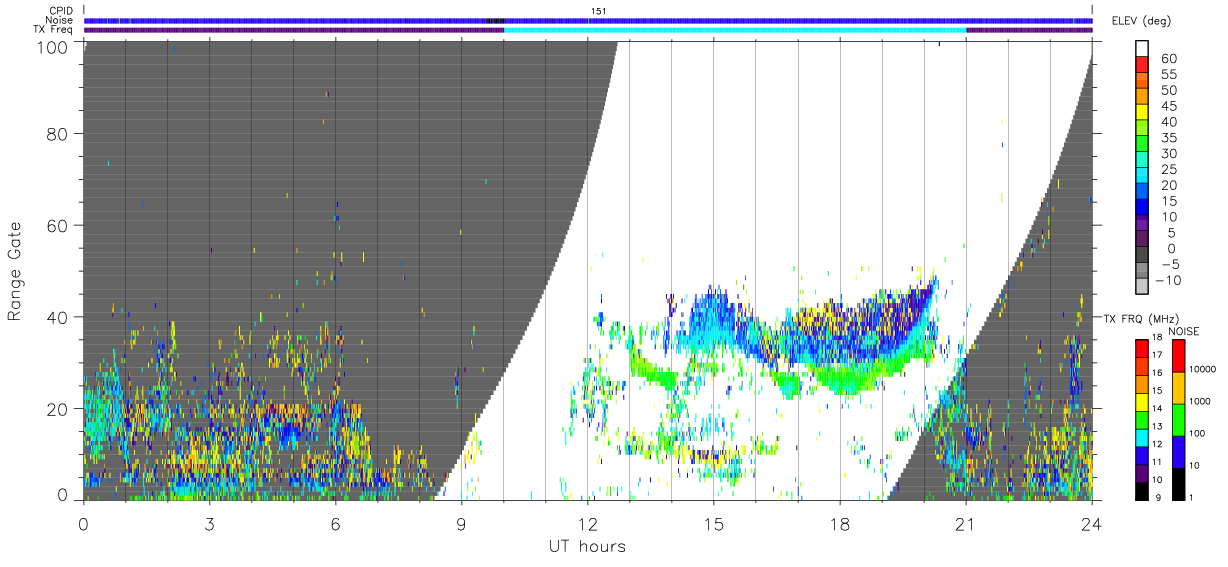This screenshot has height=567, width=1228.
Task: Click the '35' label on ELEV colorbar
Action: [x=1169, y=138]
